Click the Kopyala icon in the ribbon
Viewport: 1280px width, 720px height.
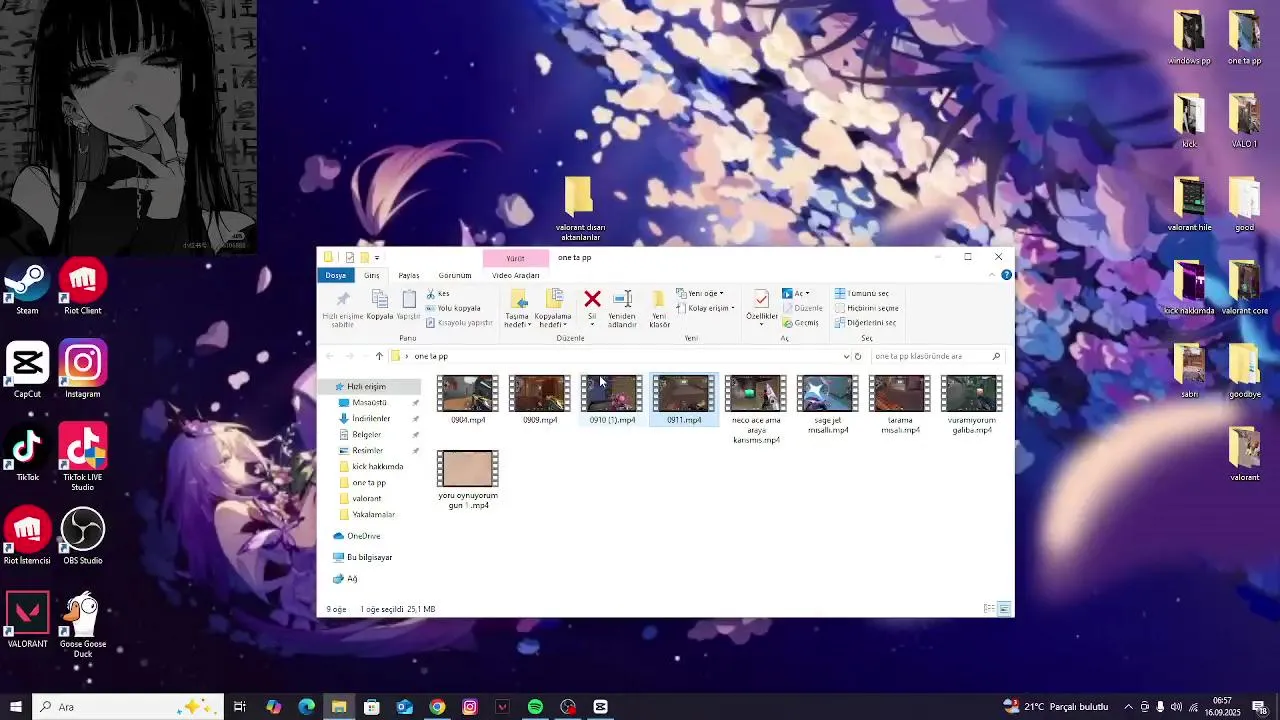coord(380,299)
